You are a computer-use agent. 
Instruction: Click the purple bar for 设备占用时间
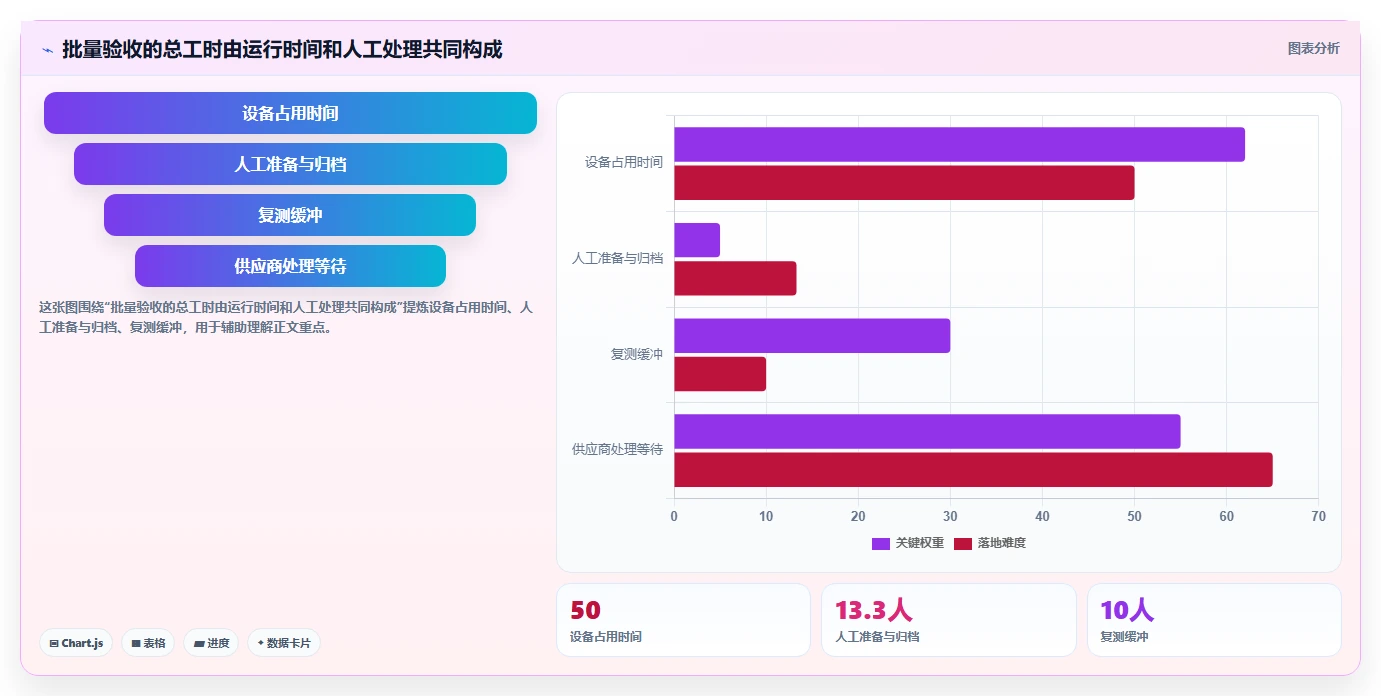pos(959,144)
